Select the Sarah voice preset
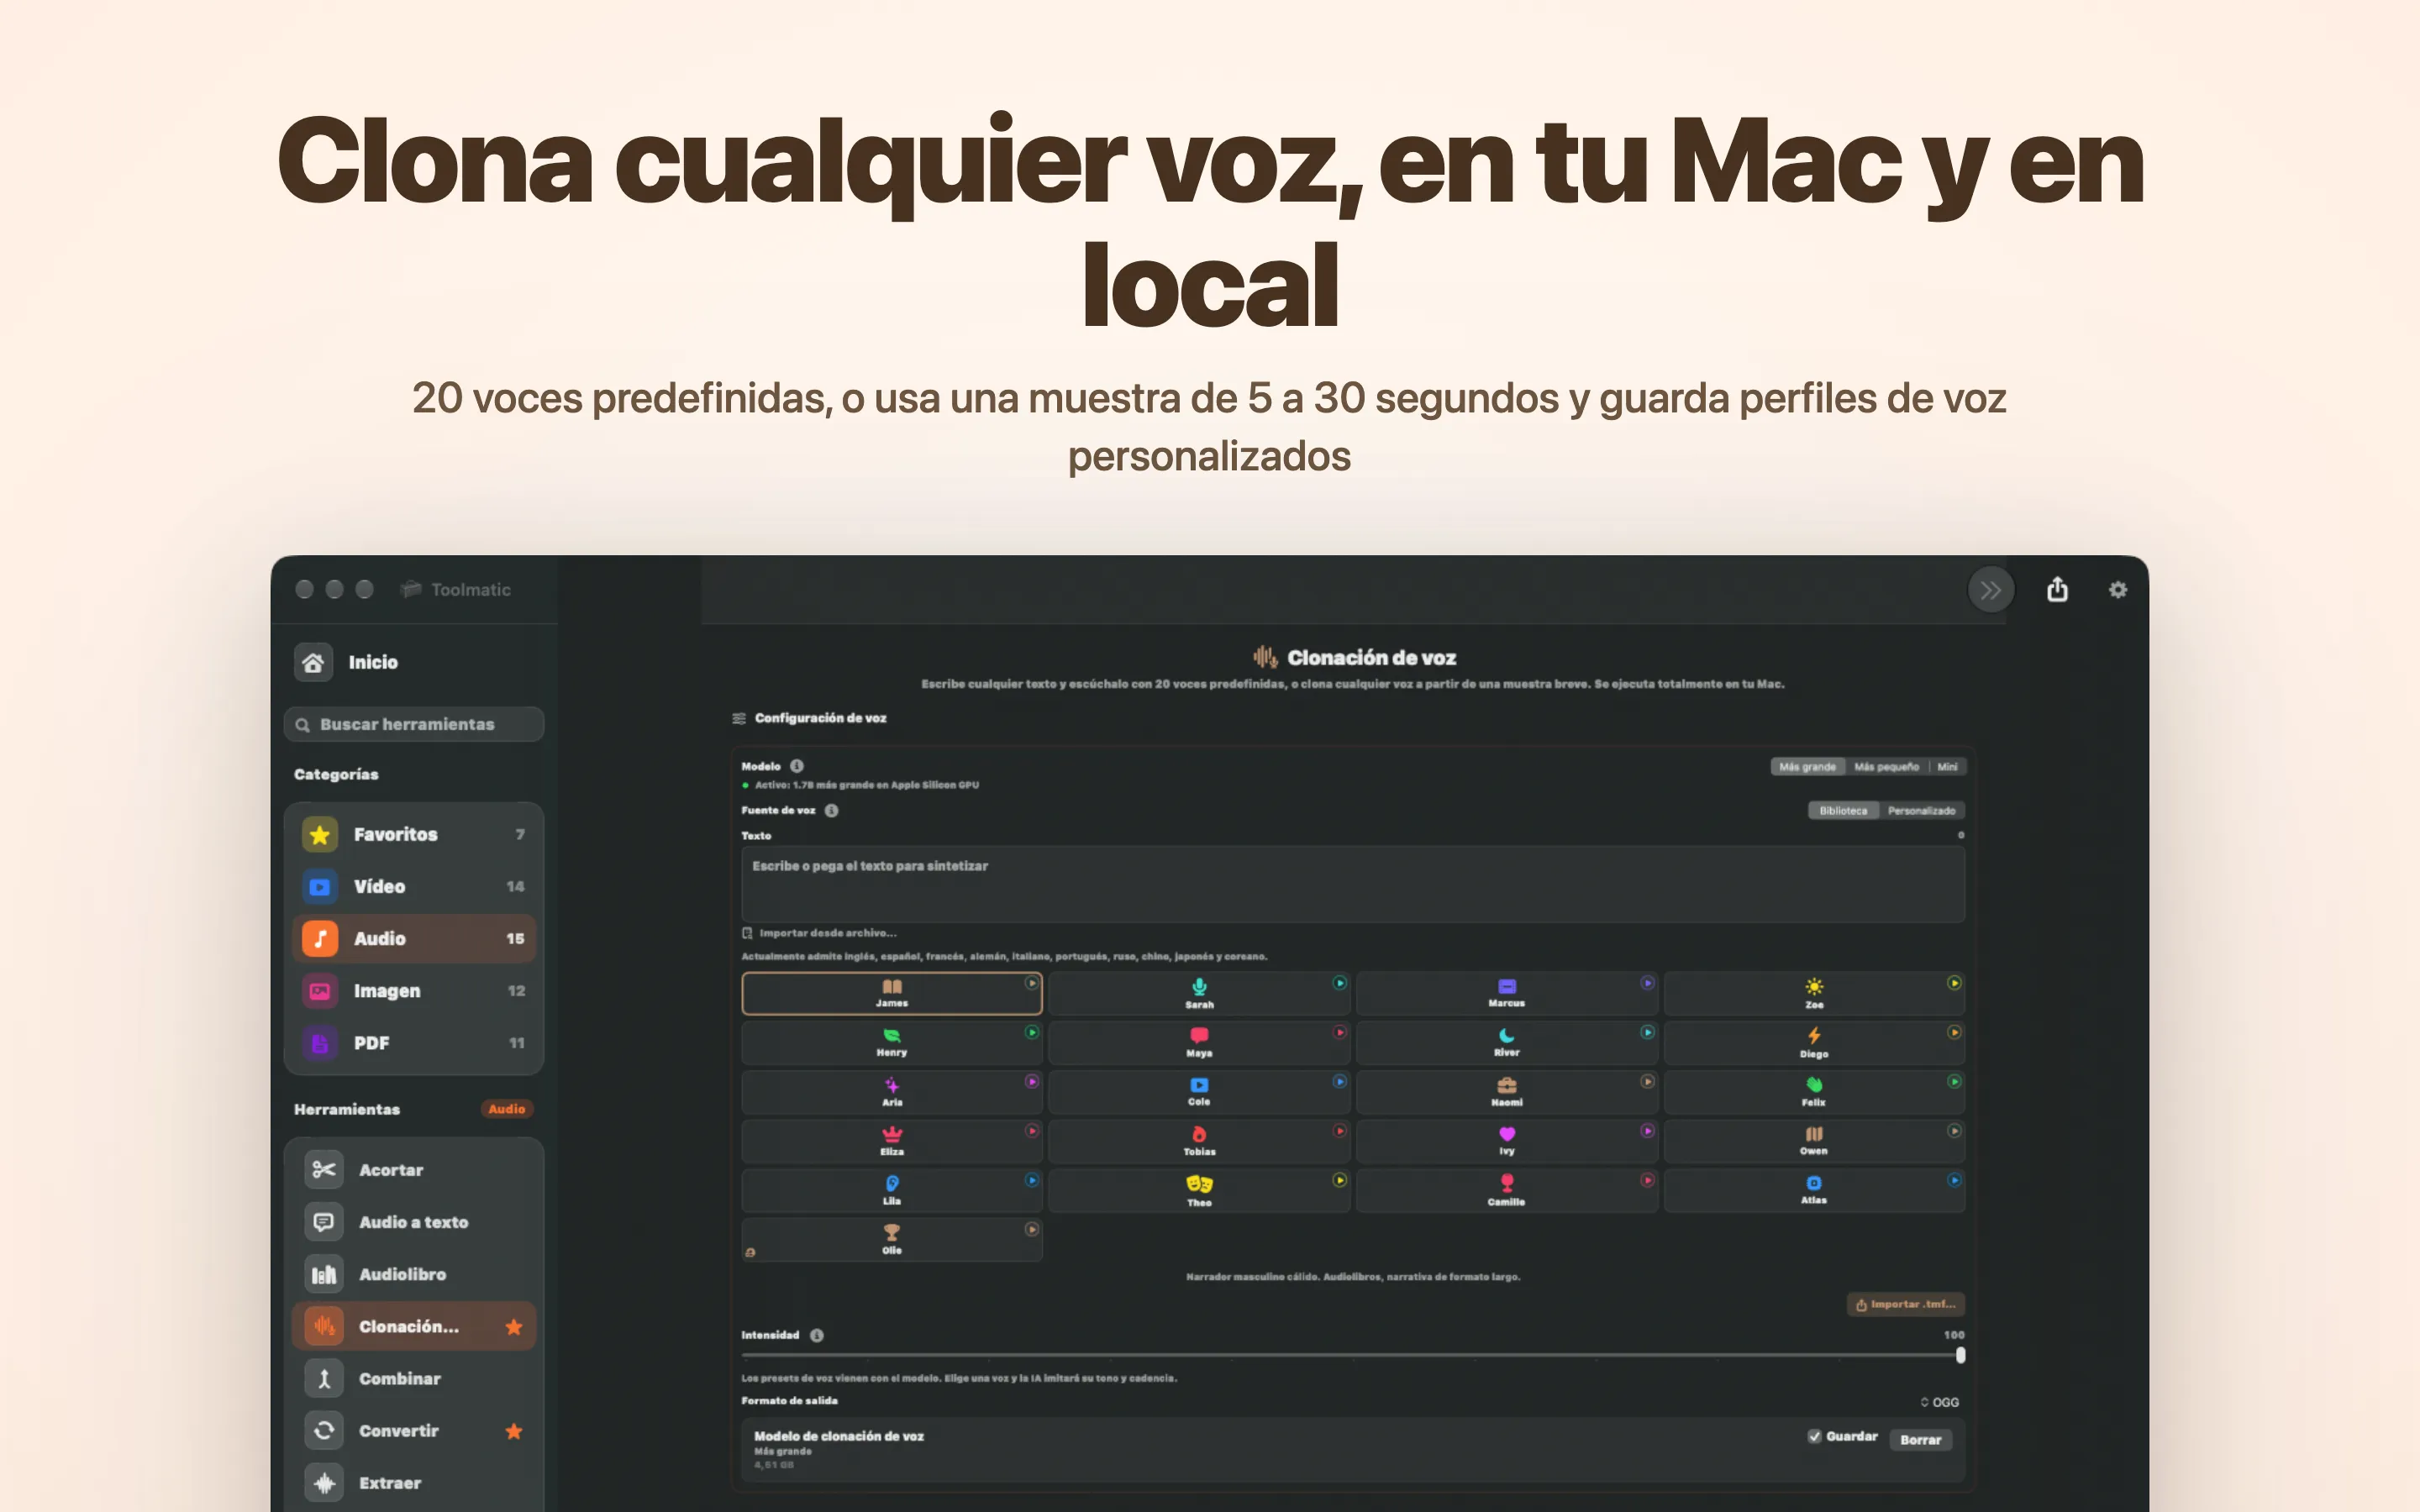 pos(1199,993)
